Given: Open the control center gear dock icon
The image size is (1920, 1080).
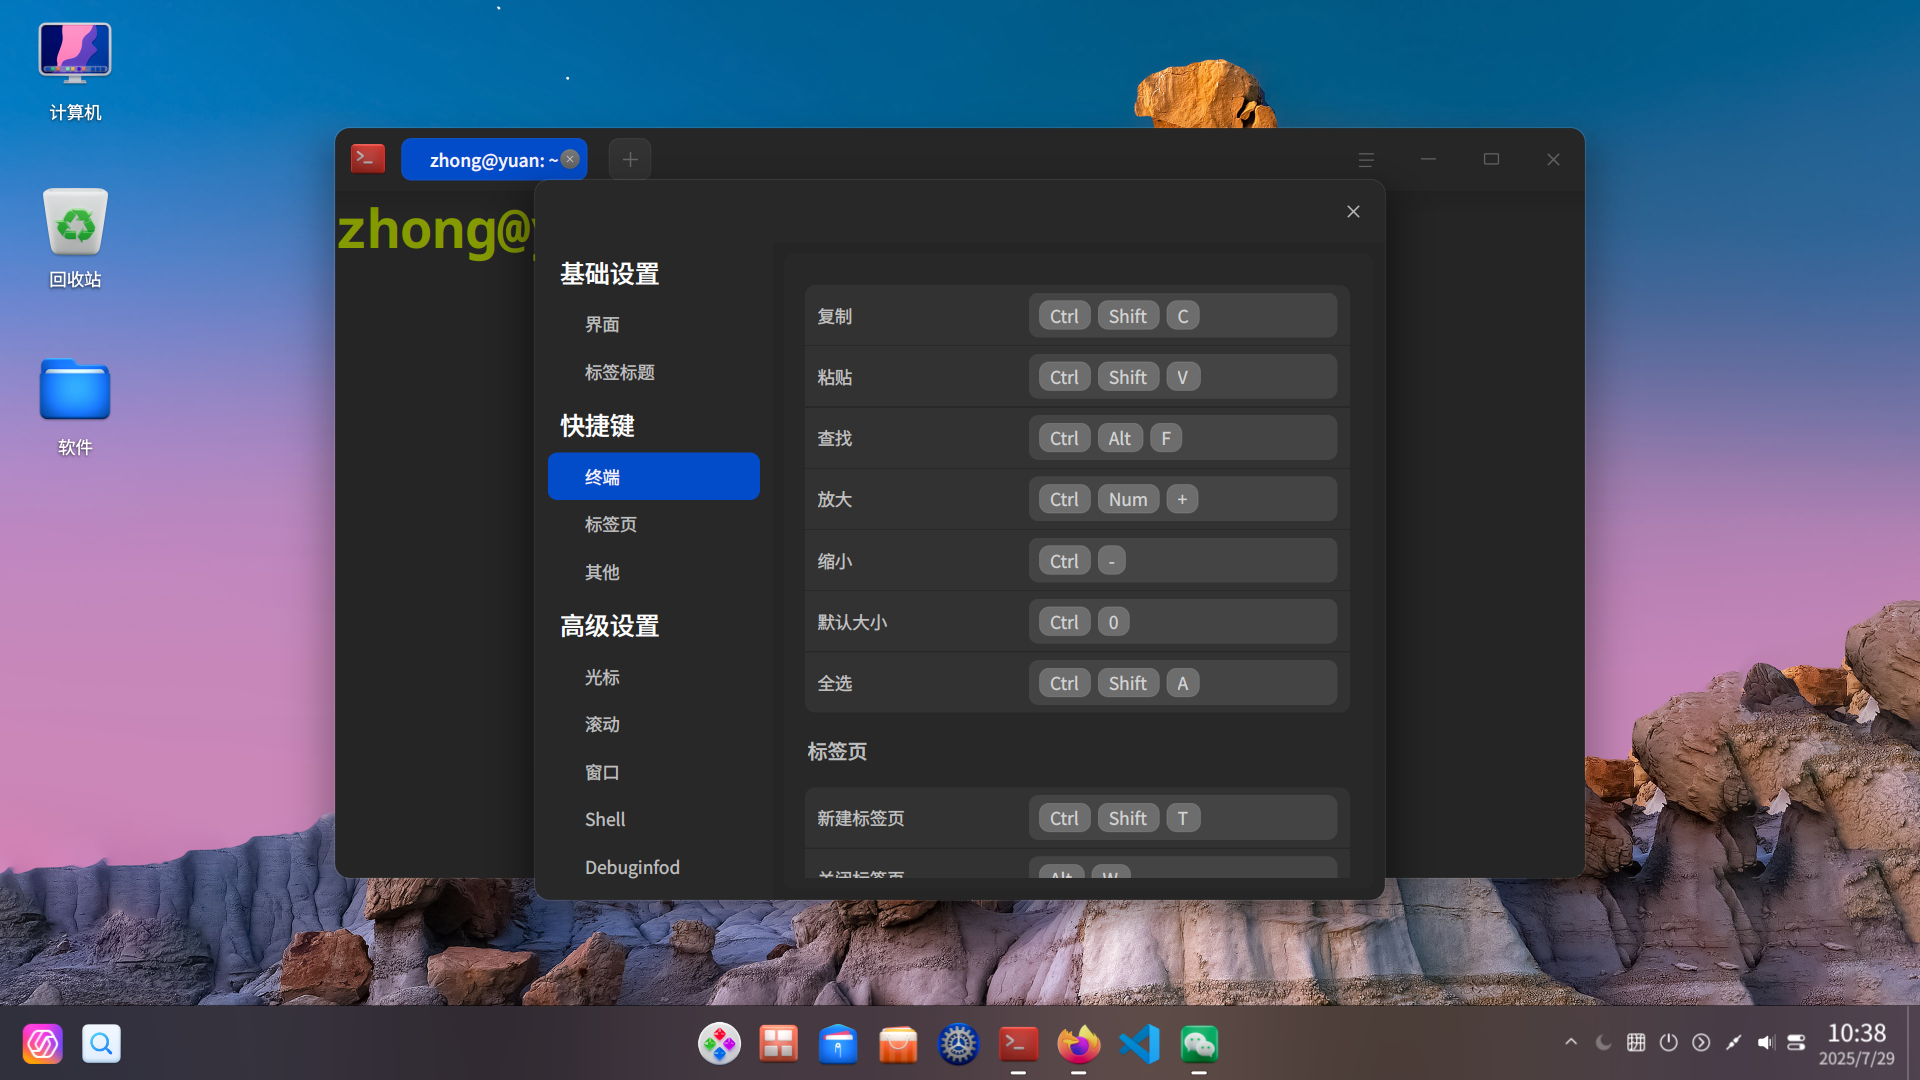Looking at the screenshot, I should click(958, 1044).
